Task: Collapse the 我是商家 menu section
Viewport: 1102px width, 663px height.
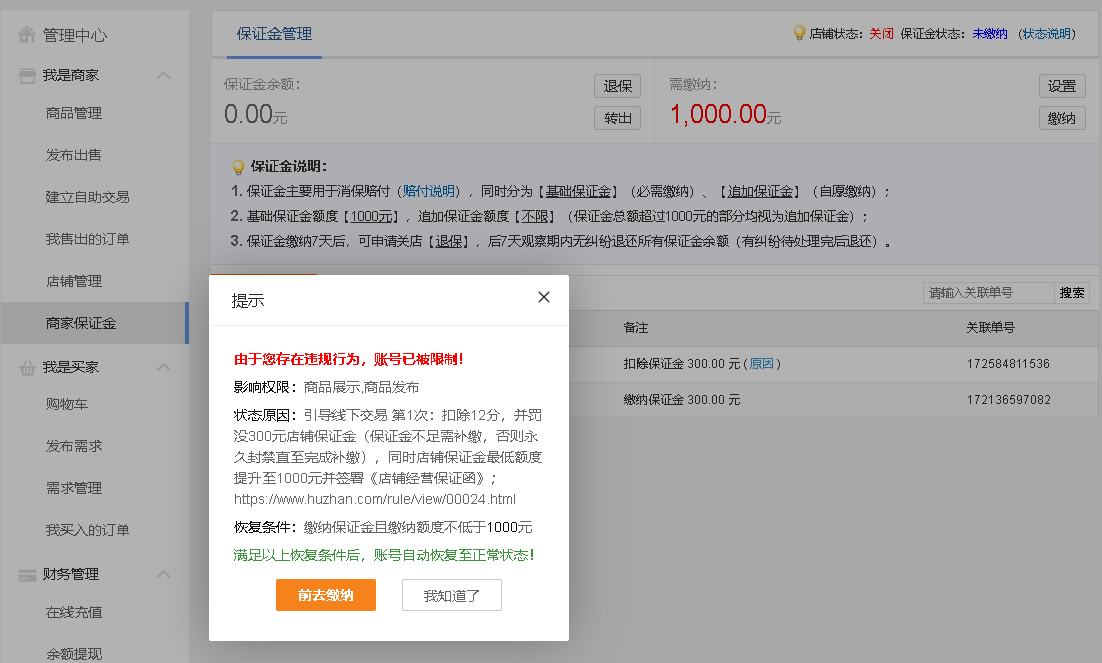Action: (164, 76)
